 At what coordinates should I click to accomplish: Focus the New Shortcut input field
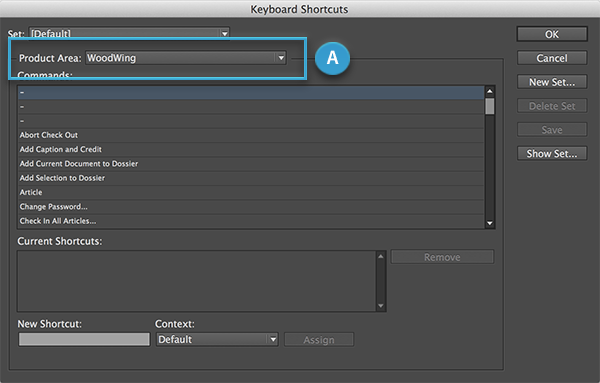pos(84,339)
